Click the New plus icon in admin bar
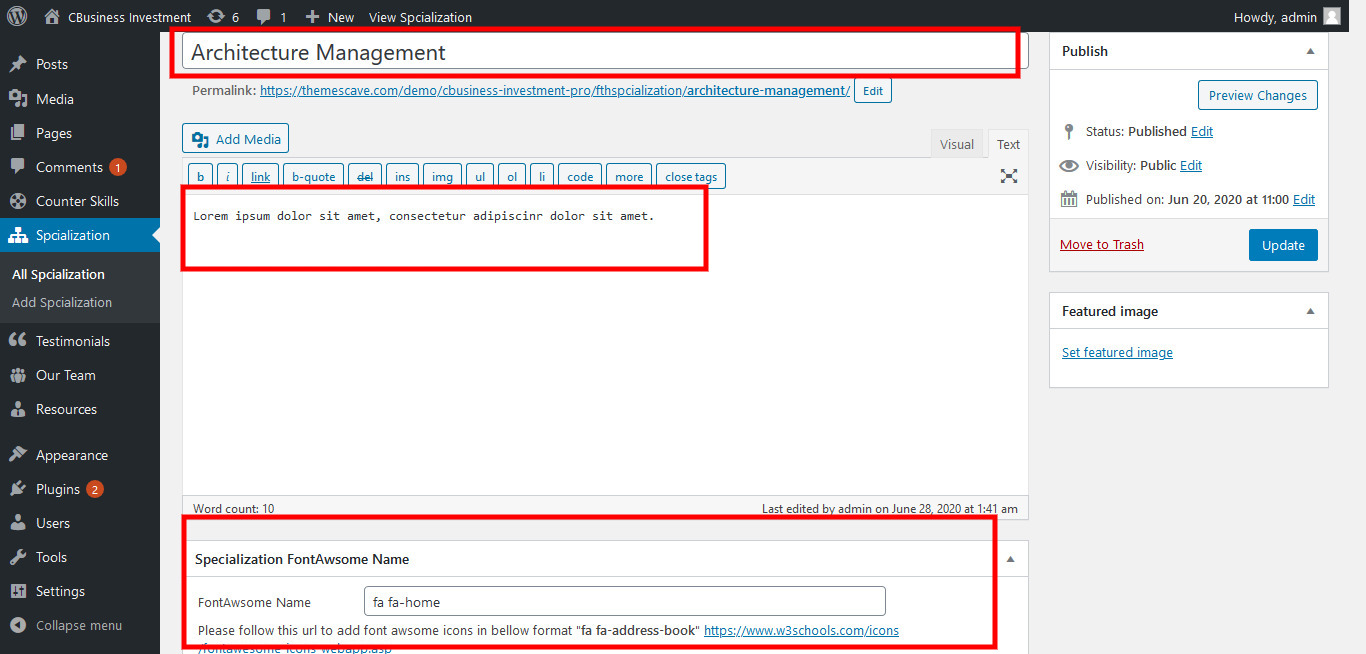The image size is (1366, 654). [x=312, y=17]
